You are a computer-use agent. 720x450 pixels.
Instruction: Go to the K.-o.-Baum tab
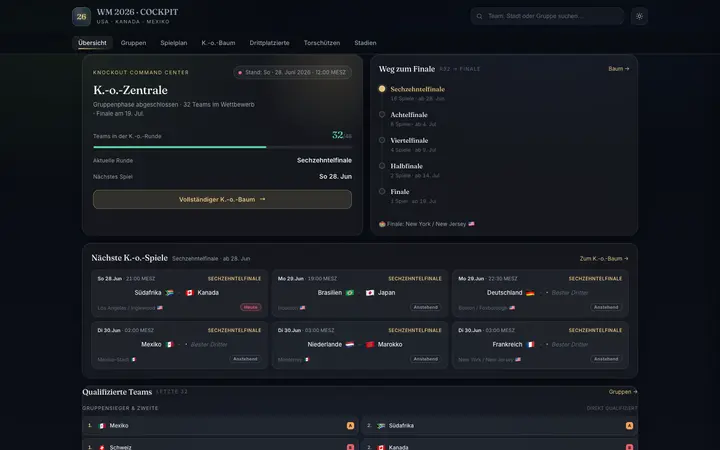pyautogui.click(x=218, y=43)
